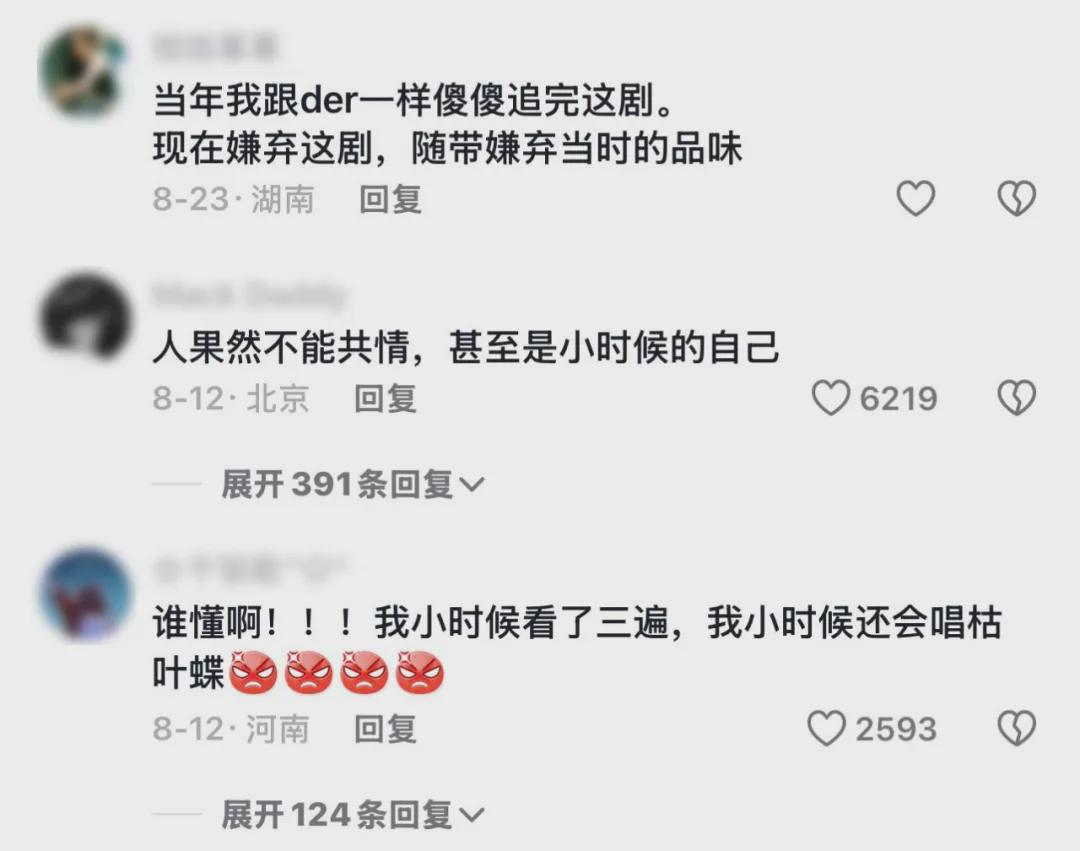
Task: Click the chevron next to 展开124条回复
Action: (x=472, y=817)
